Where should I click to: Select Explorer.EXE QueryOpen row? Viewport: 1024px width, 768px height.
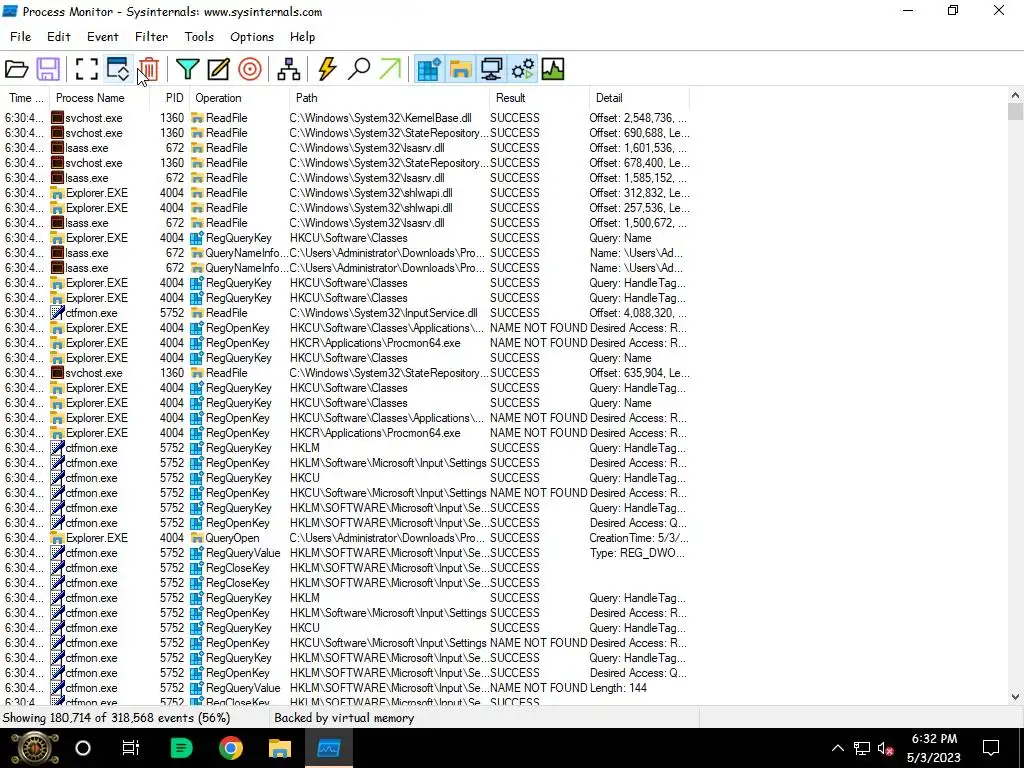click(x=346, y=539)
